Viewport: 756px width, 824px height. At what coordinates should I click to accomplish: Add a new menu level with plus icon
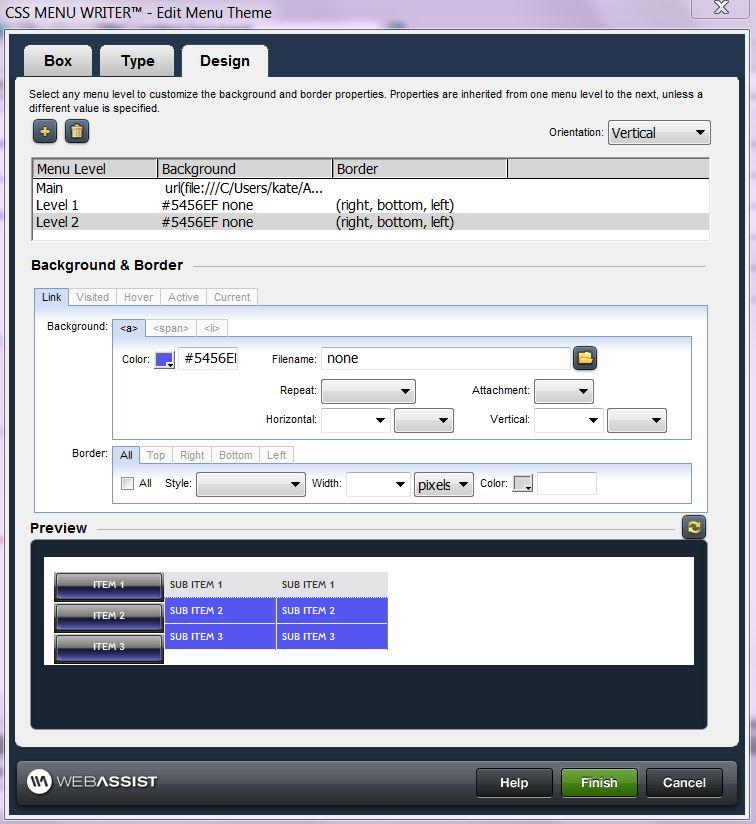pos(45,131)
